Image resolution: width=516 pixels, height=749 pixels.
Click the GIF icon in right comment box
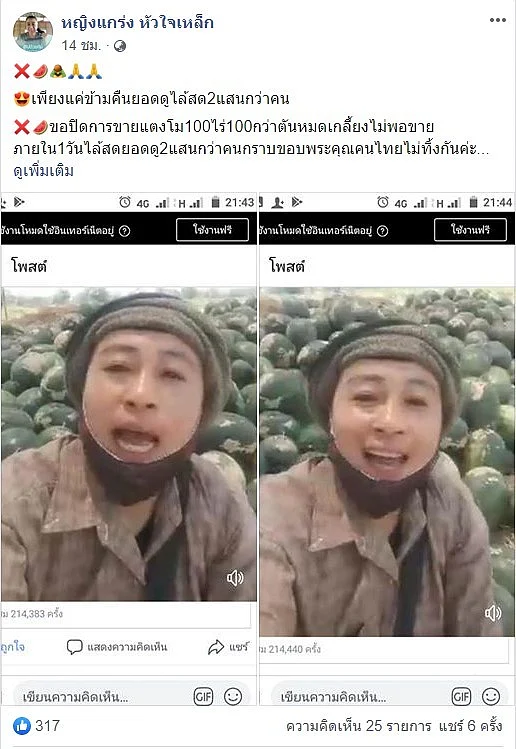coord(461,697)
